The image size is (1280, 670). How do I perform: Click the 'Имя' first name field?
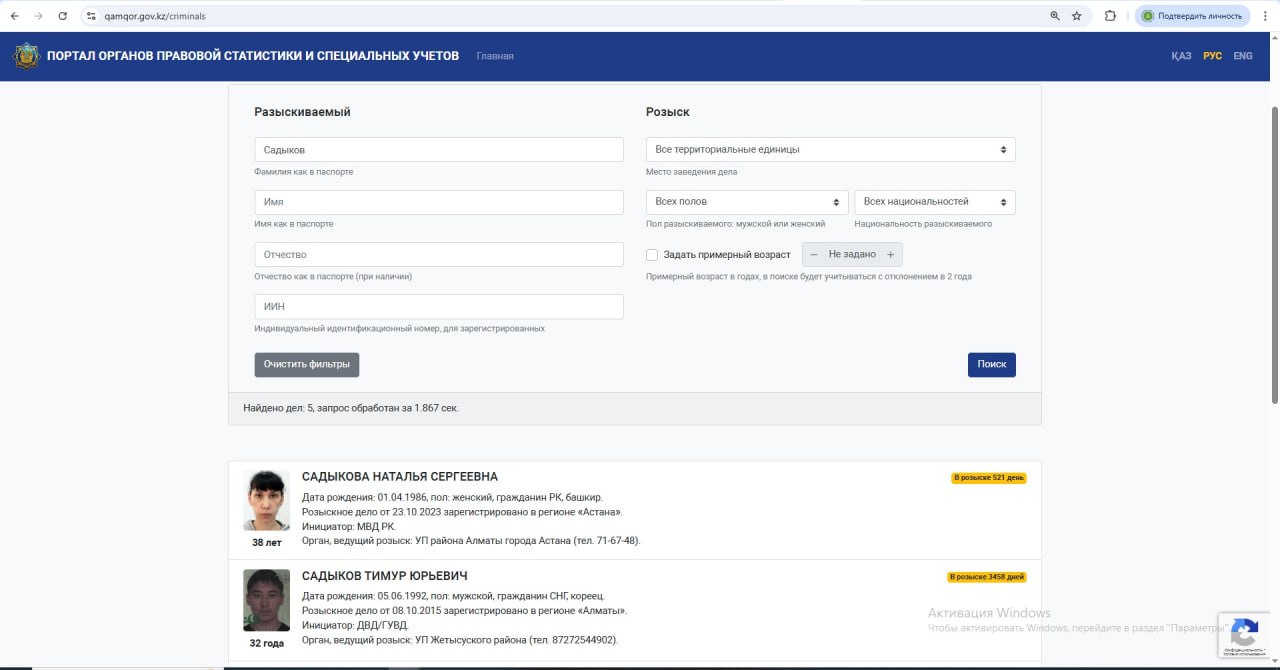[439, 202]
